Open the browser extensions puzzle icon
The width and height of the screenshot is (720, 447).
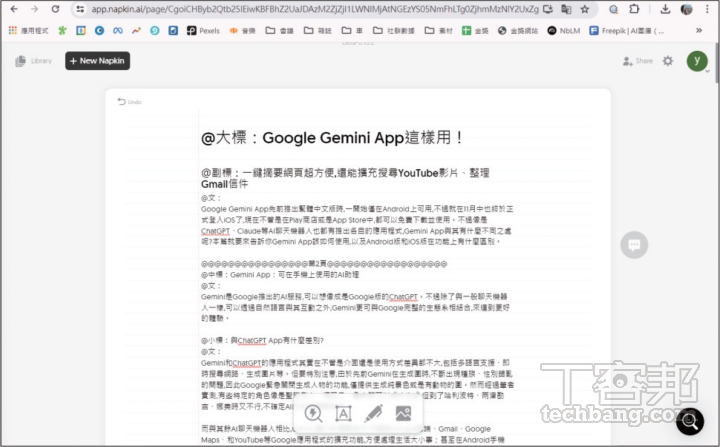click(634, 9)
